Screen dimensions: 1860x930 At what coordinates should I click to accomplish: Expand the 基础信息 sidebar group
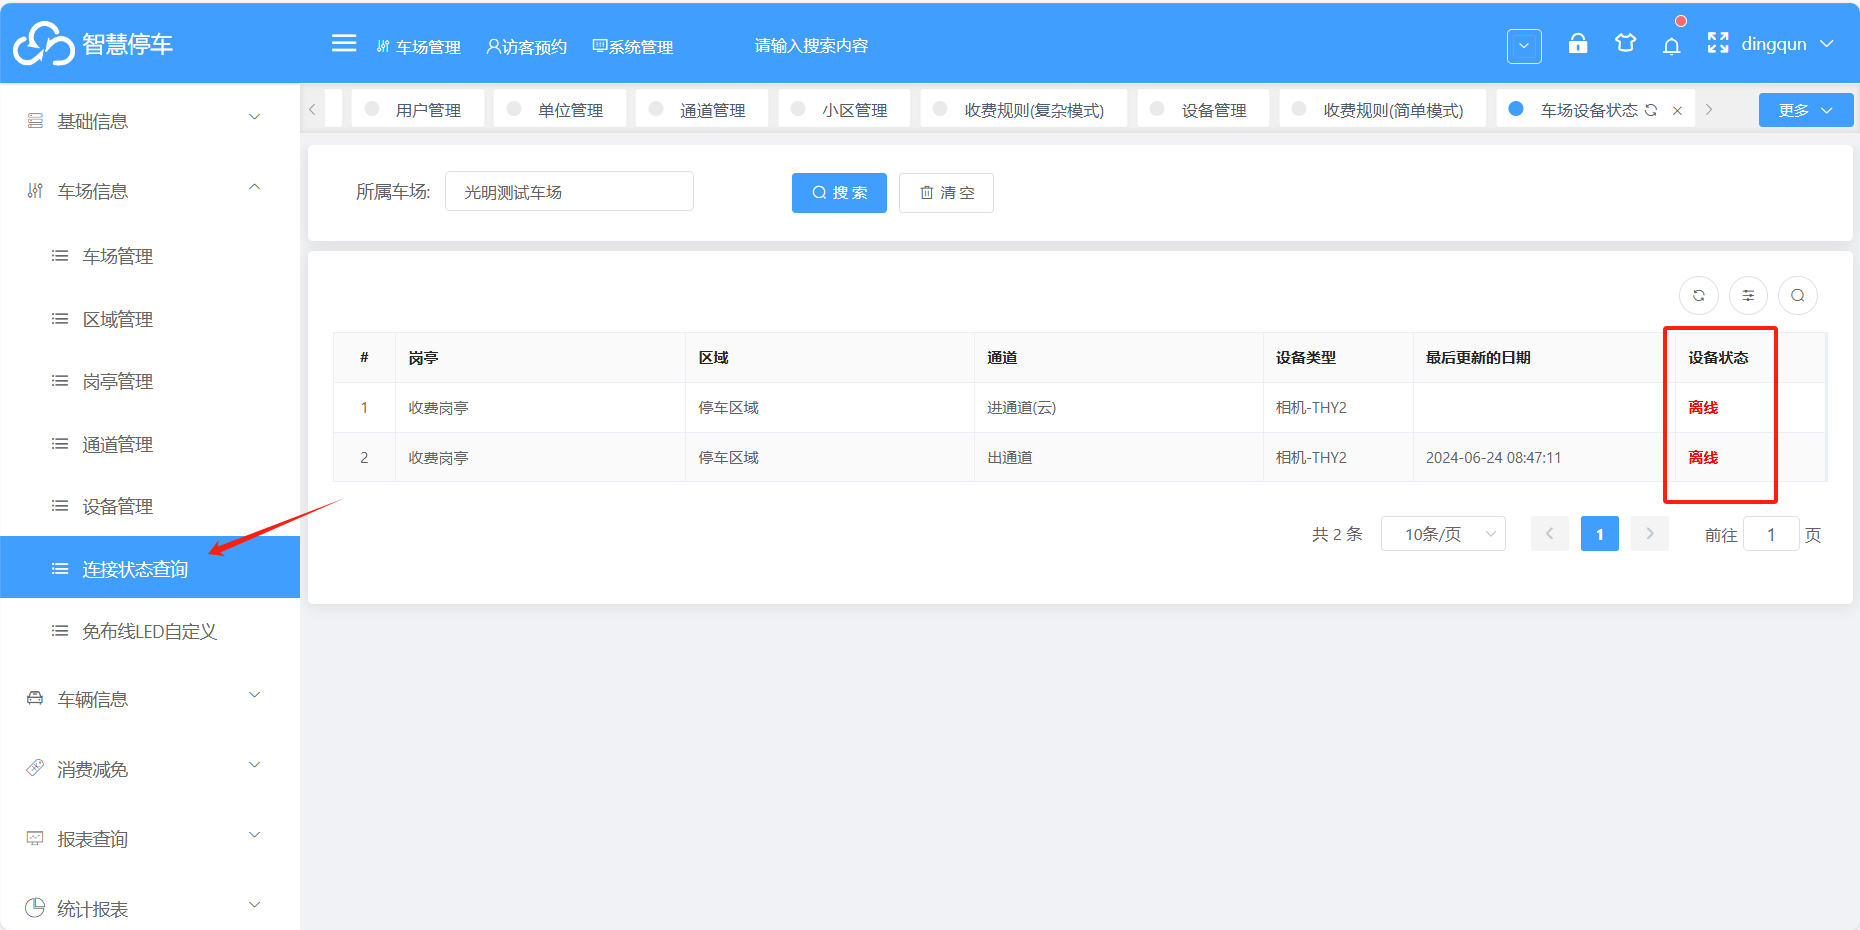pyautogui.click(x=150, y=121)
